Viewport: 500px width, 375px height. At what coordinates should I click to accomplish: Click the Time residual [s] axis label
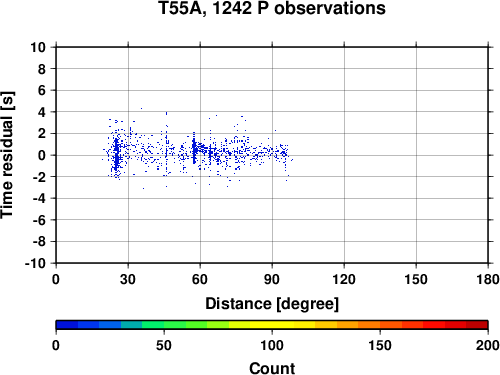point(7,155)
